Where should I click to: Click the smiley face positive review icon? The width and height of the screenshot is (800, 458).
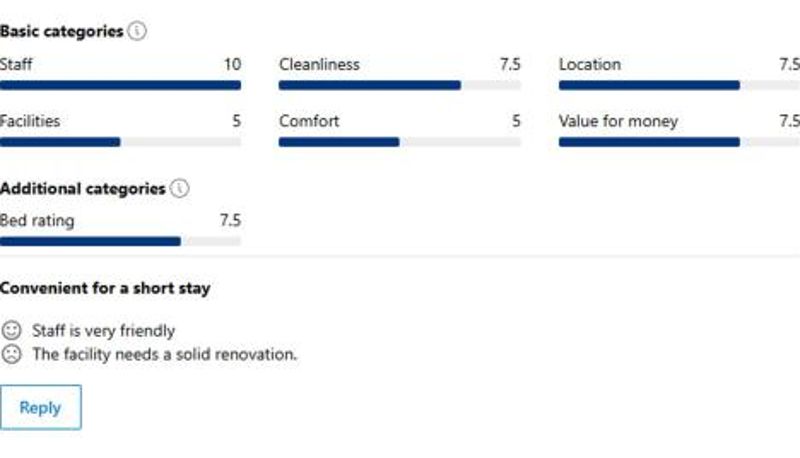11,330
